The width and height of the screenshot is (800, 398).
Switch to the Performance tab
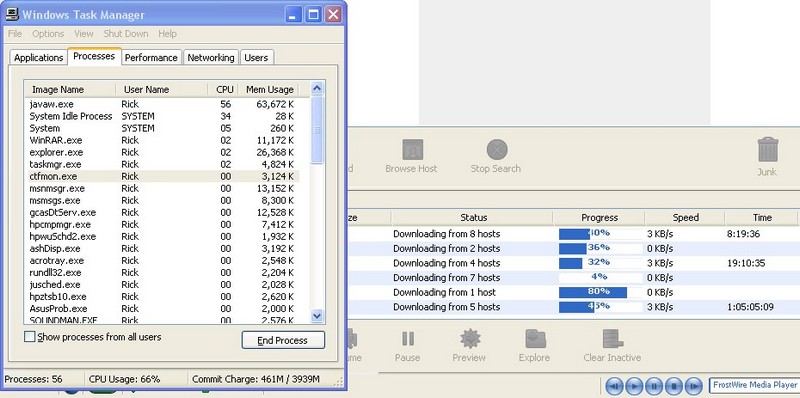pos(151,58)
